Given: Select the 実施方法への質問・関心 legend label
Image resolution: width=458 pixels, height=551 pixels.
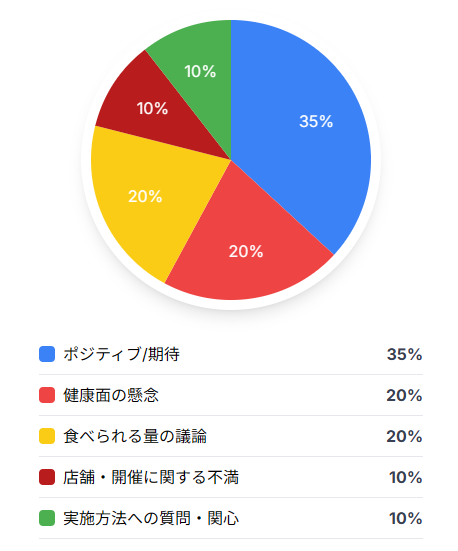Looking at the screenshot, I should (151, 518).
